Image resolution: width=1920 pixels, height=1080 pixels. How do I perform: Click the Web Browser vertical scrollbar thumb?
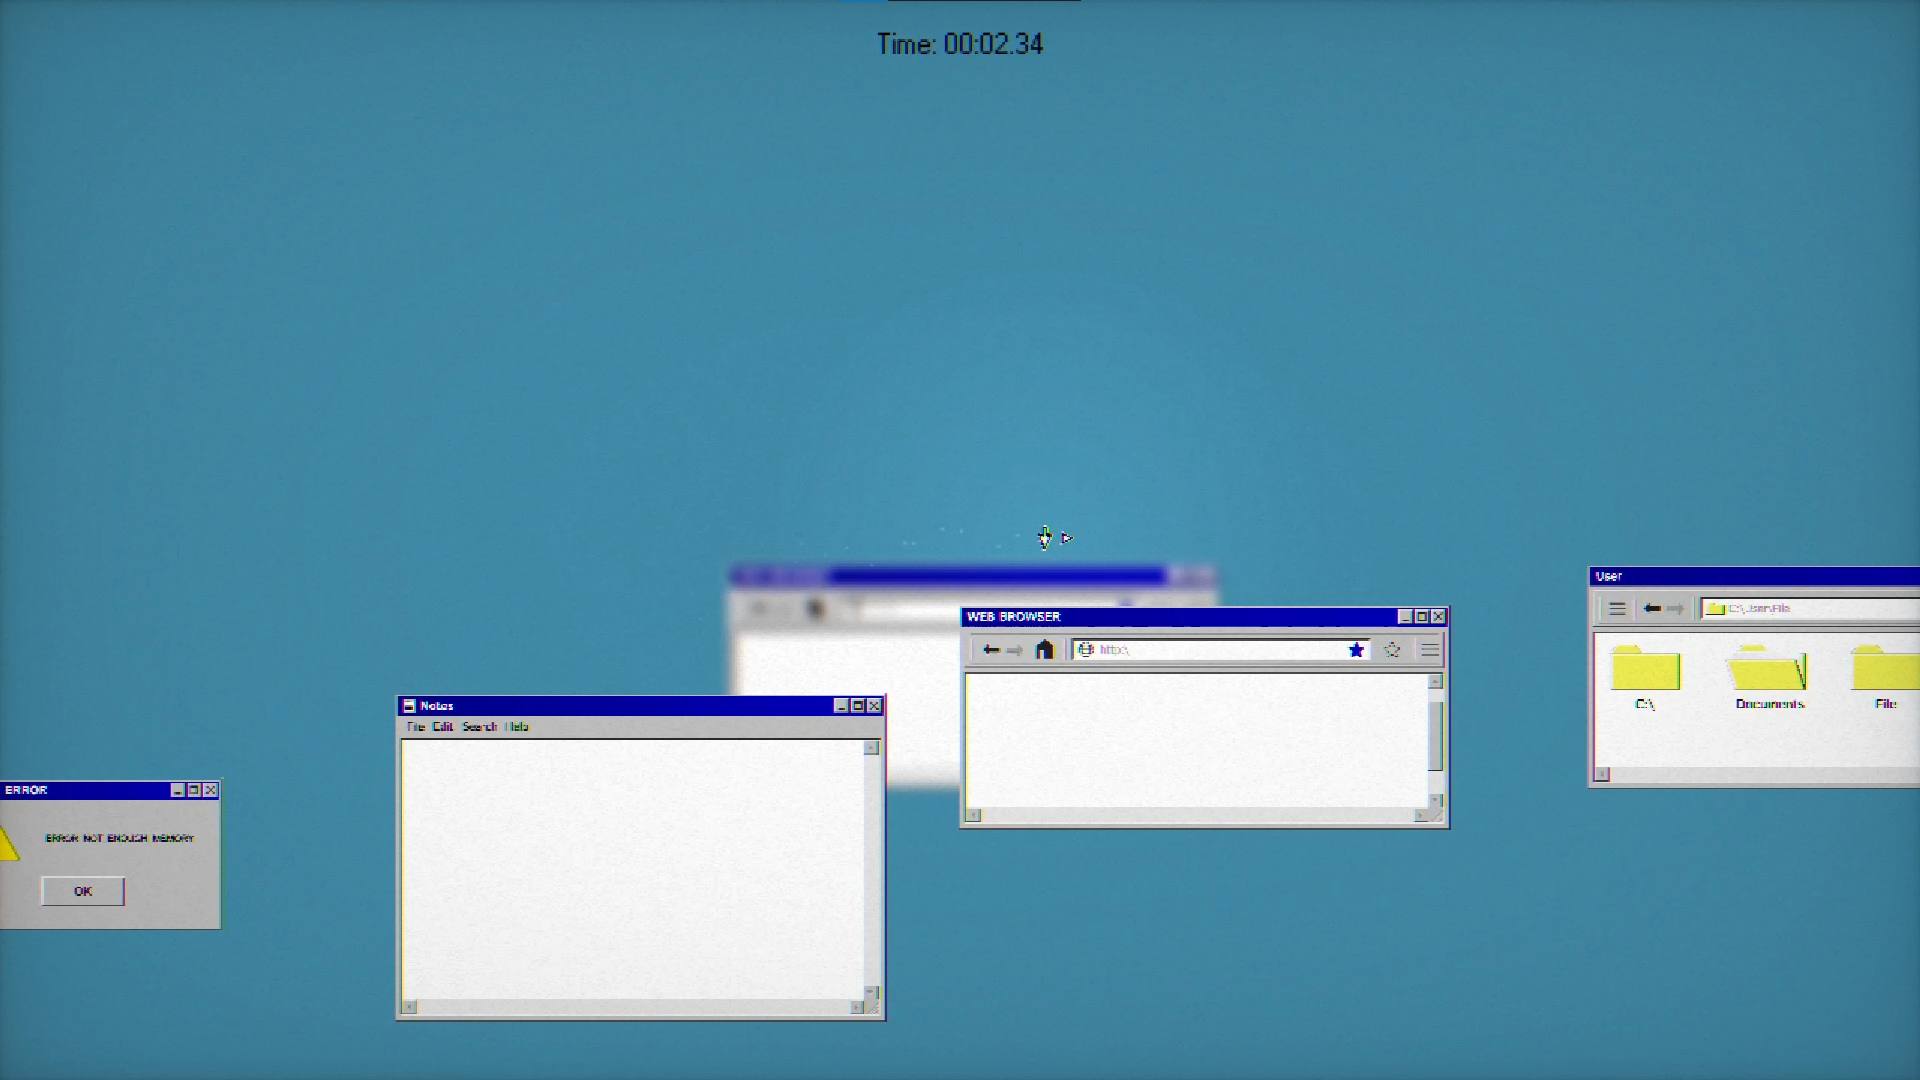pyautogui.click(x=1435, y=735)
